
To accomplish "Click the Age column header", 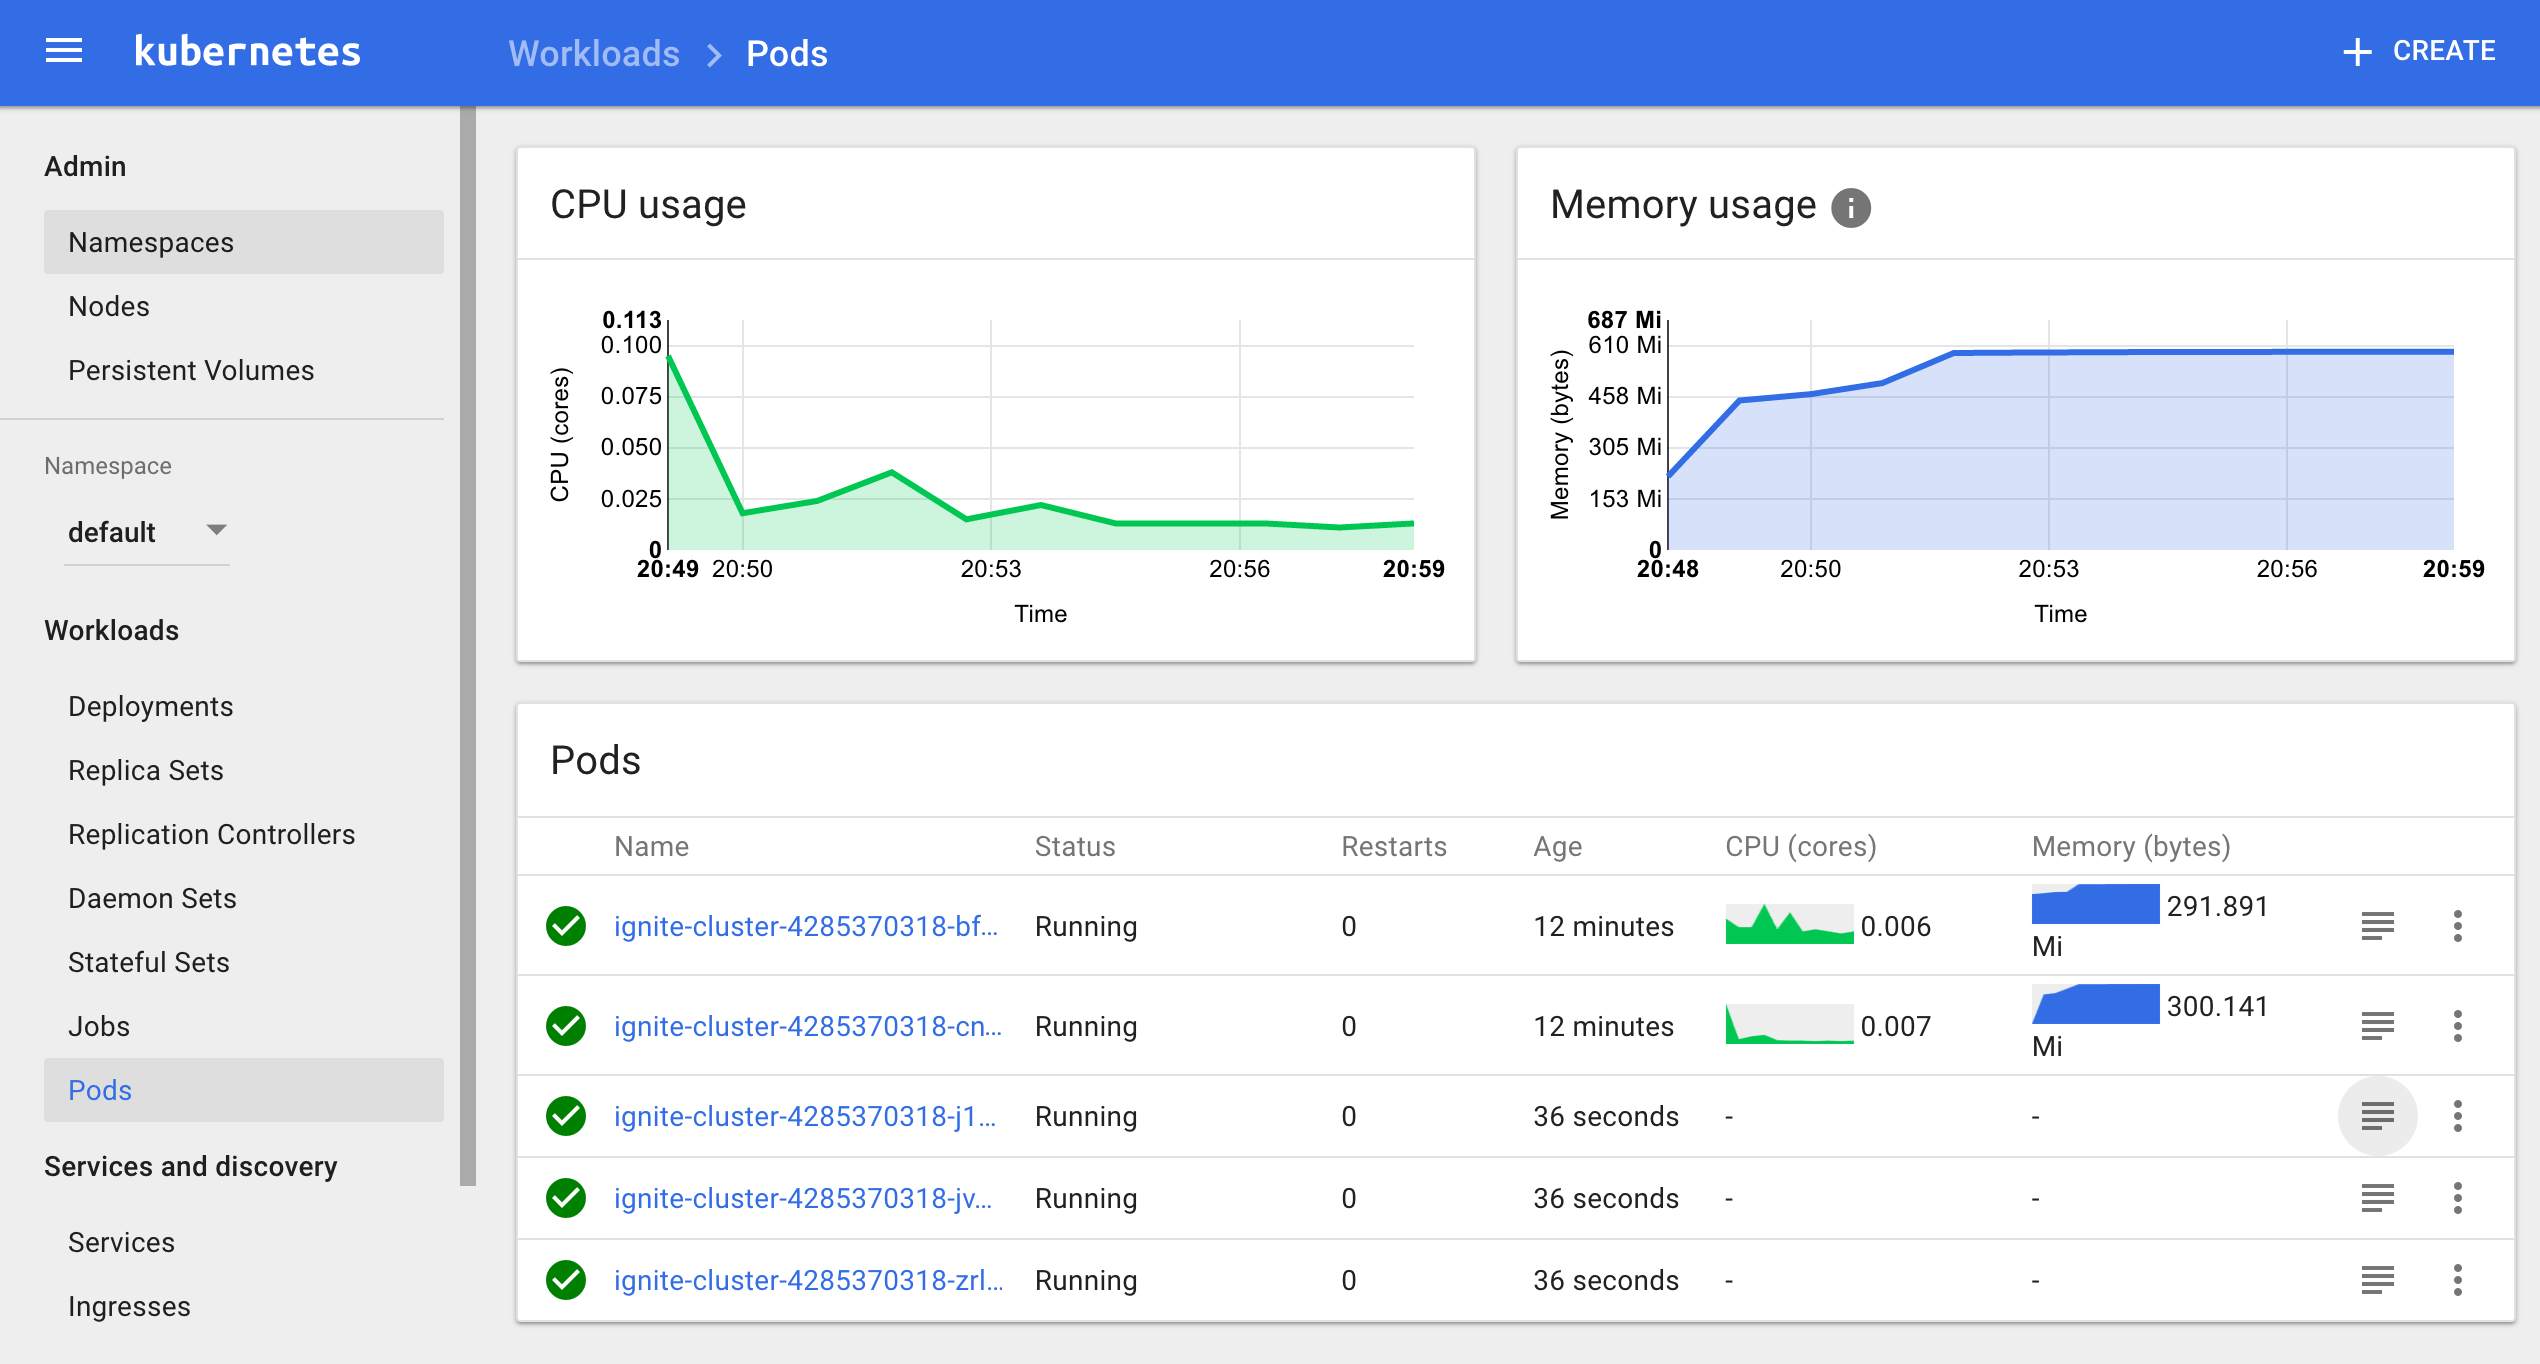I will (x=1558, y=846).
